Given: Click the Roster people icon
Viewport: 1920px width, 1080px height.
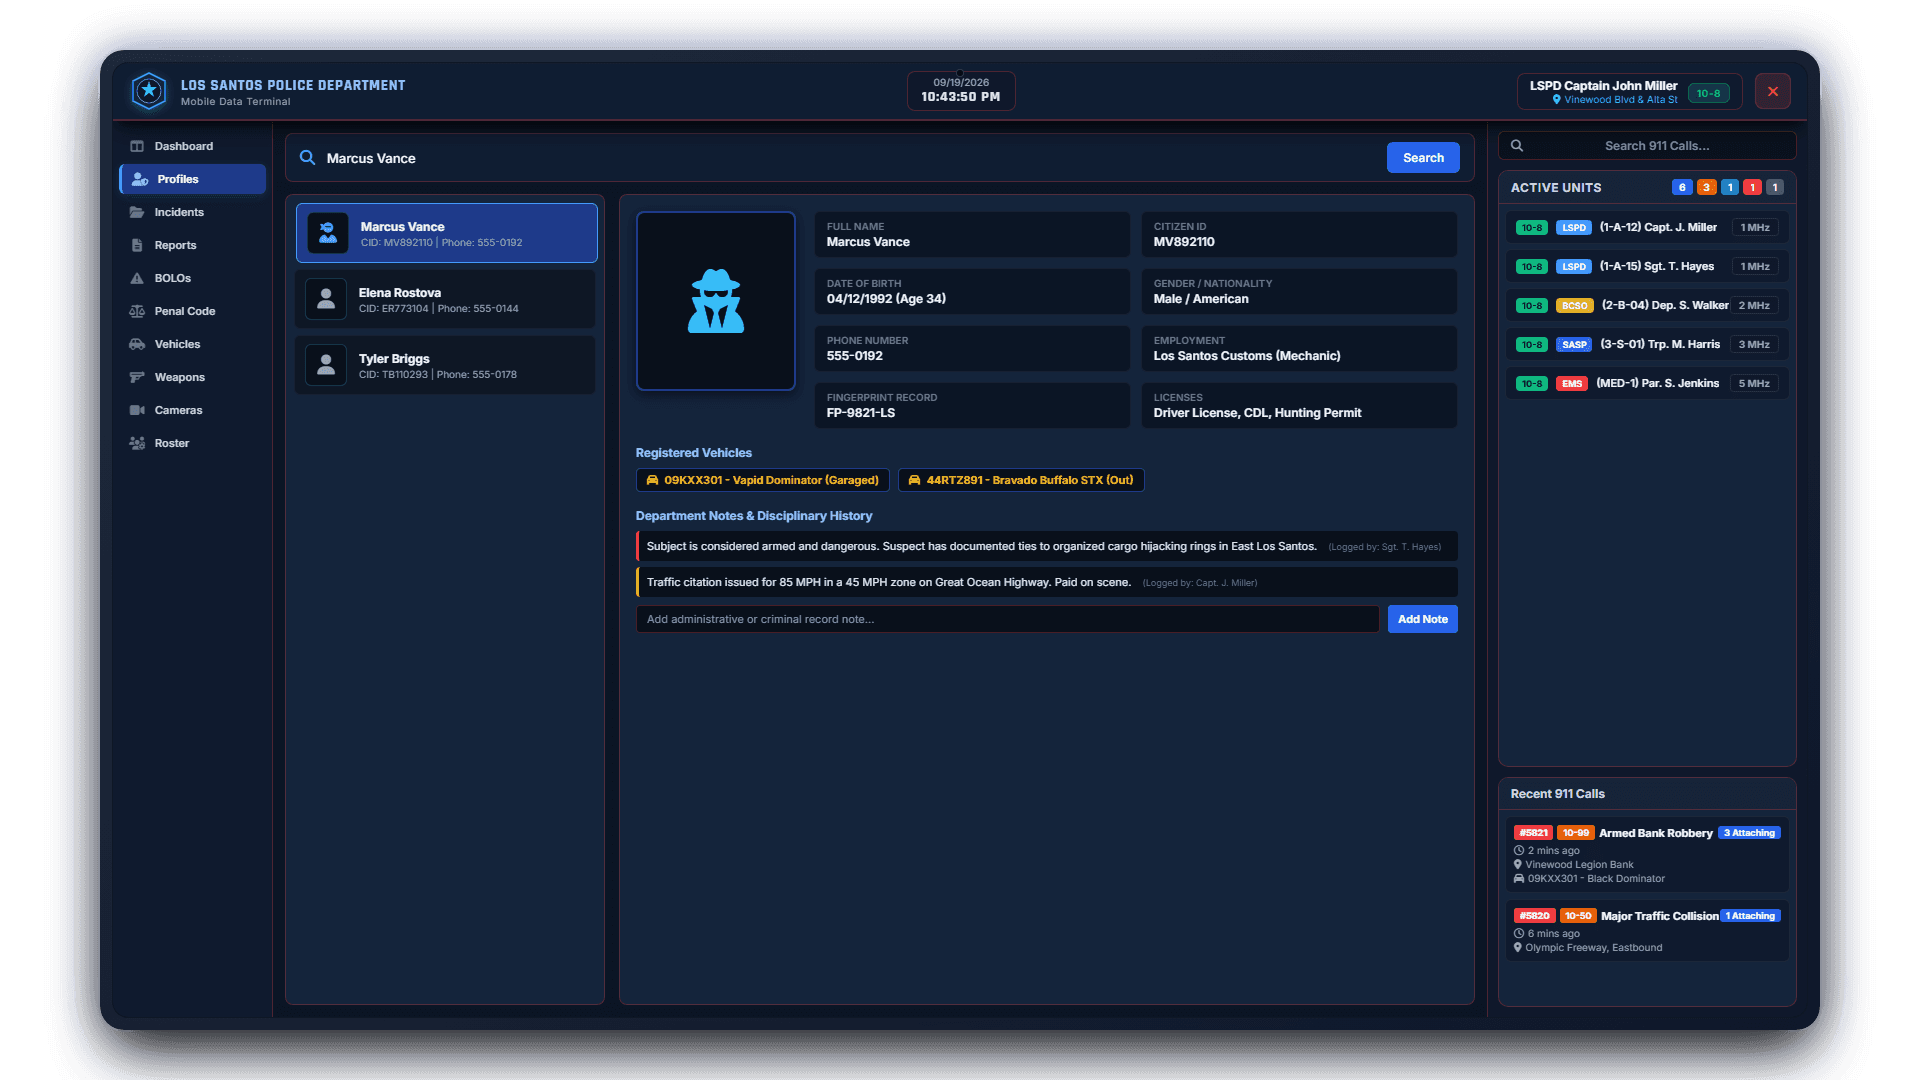Looking at the screenshot, I should point(137,443).
